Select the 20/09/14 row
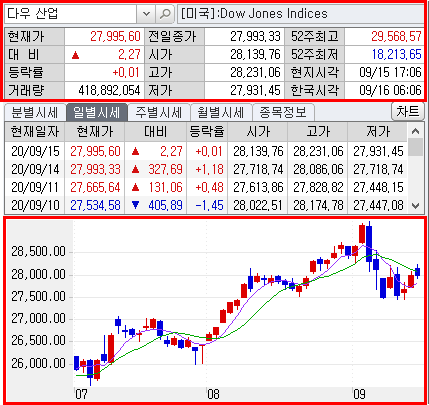This screenshot has height=405, width=429. pos(206,169)
